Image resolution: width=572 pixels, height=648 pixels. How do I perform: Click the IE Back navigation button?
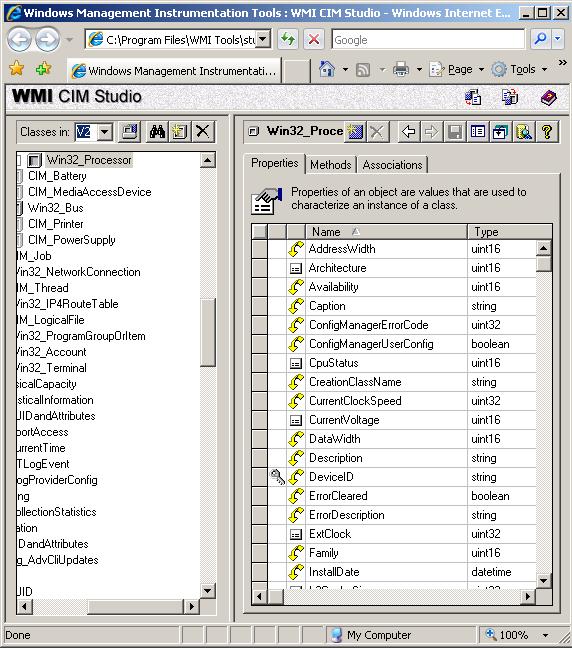(x=19, y=40)
